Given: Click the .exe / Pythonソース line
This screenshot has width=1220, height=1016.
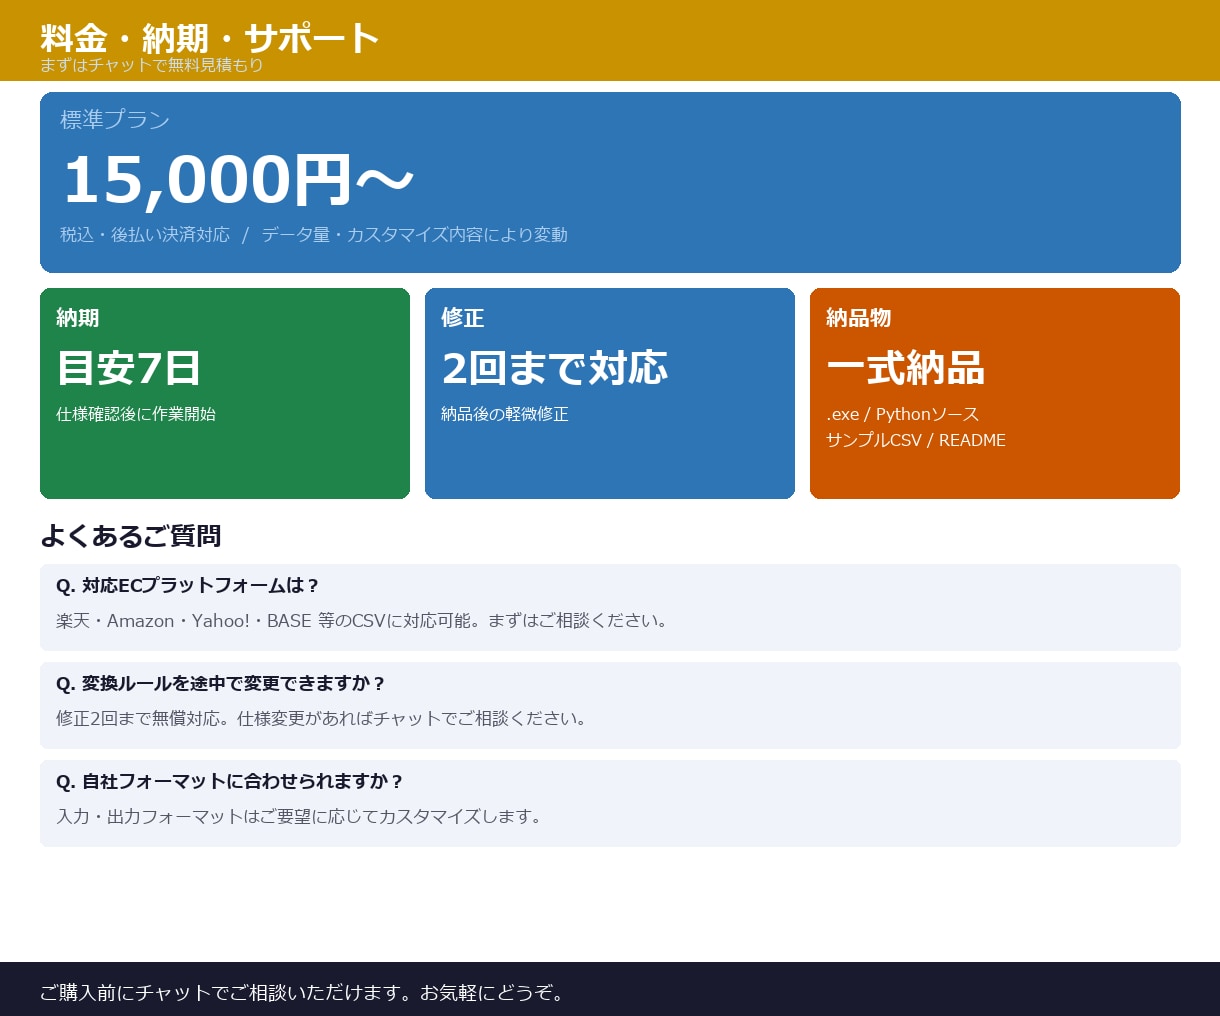Looking at the screenshot, I should [x=903, y=414].
